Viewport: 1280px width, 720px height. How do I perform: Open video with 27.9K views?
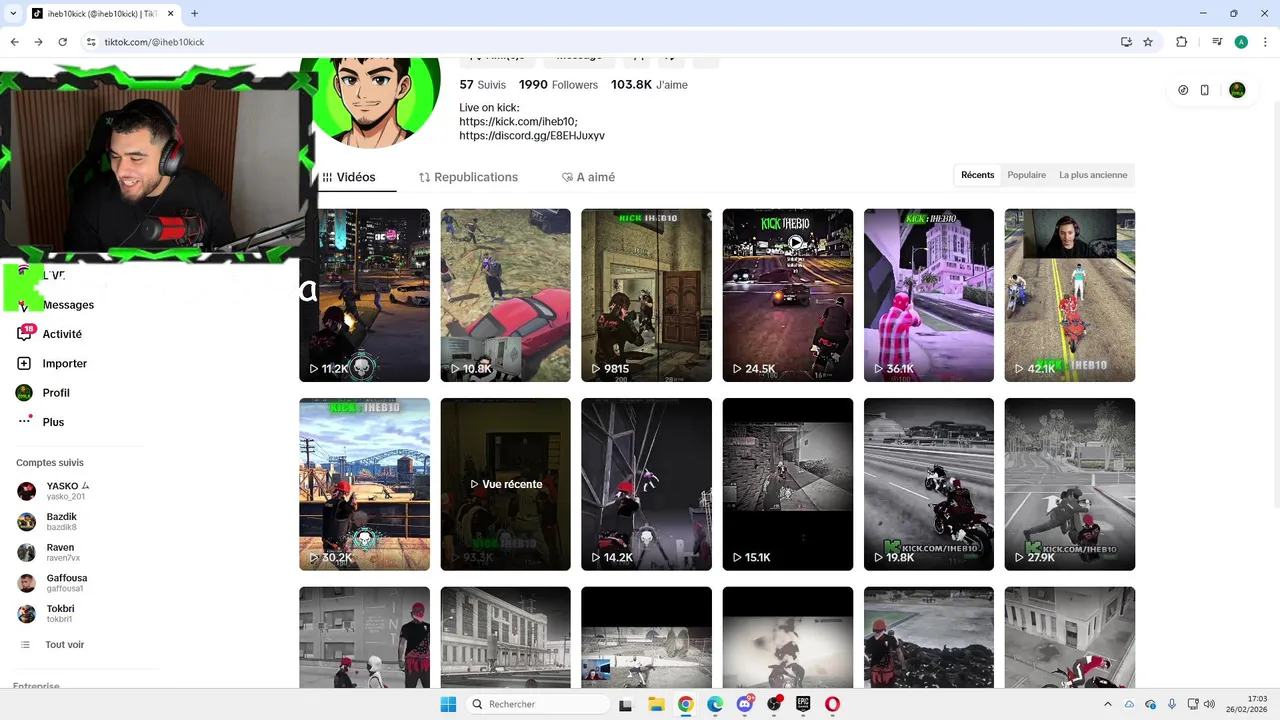(x=1070, y=484)
